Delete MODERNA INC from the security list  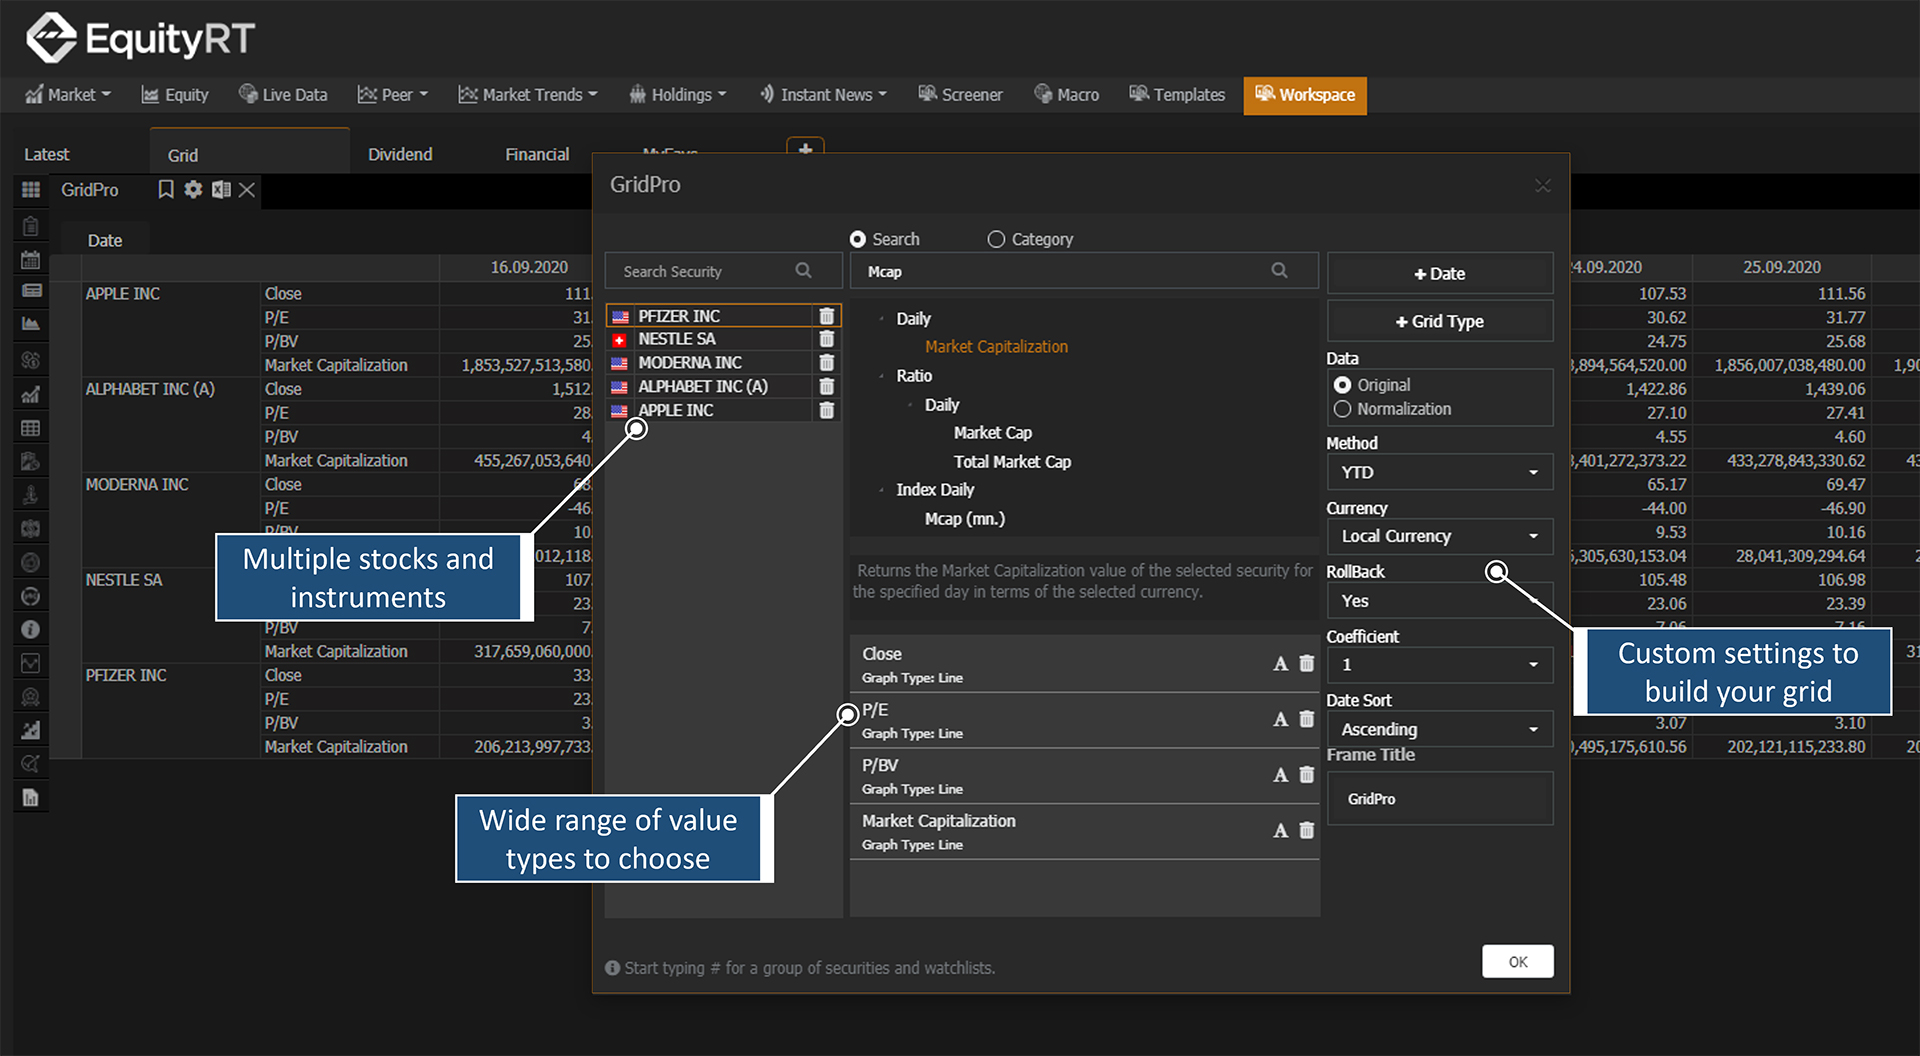pyautogui.click(x=826, y=363)
